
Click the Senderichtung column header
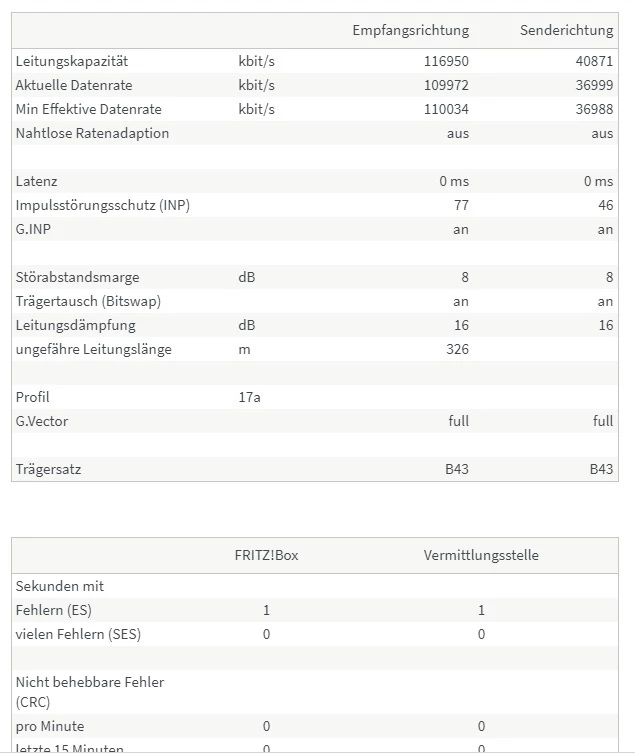point(566,30)
